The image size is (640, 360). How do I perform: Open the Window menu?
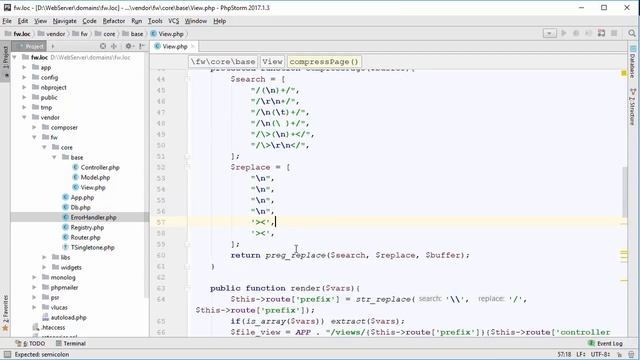tap(196, 21)
